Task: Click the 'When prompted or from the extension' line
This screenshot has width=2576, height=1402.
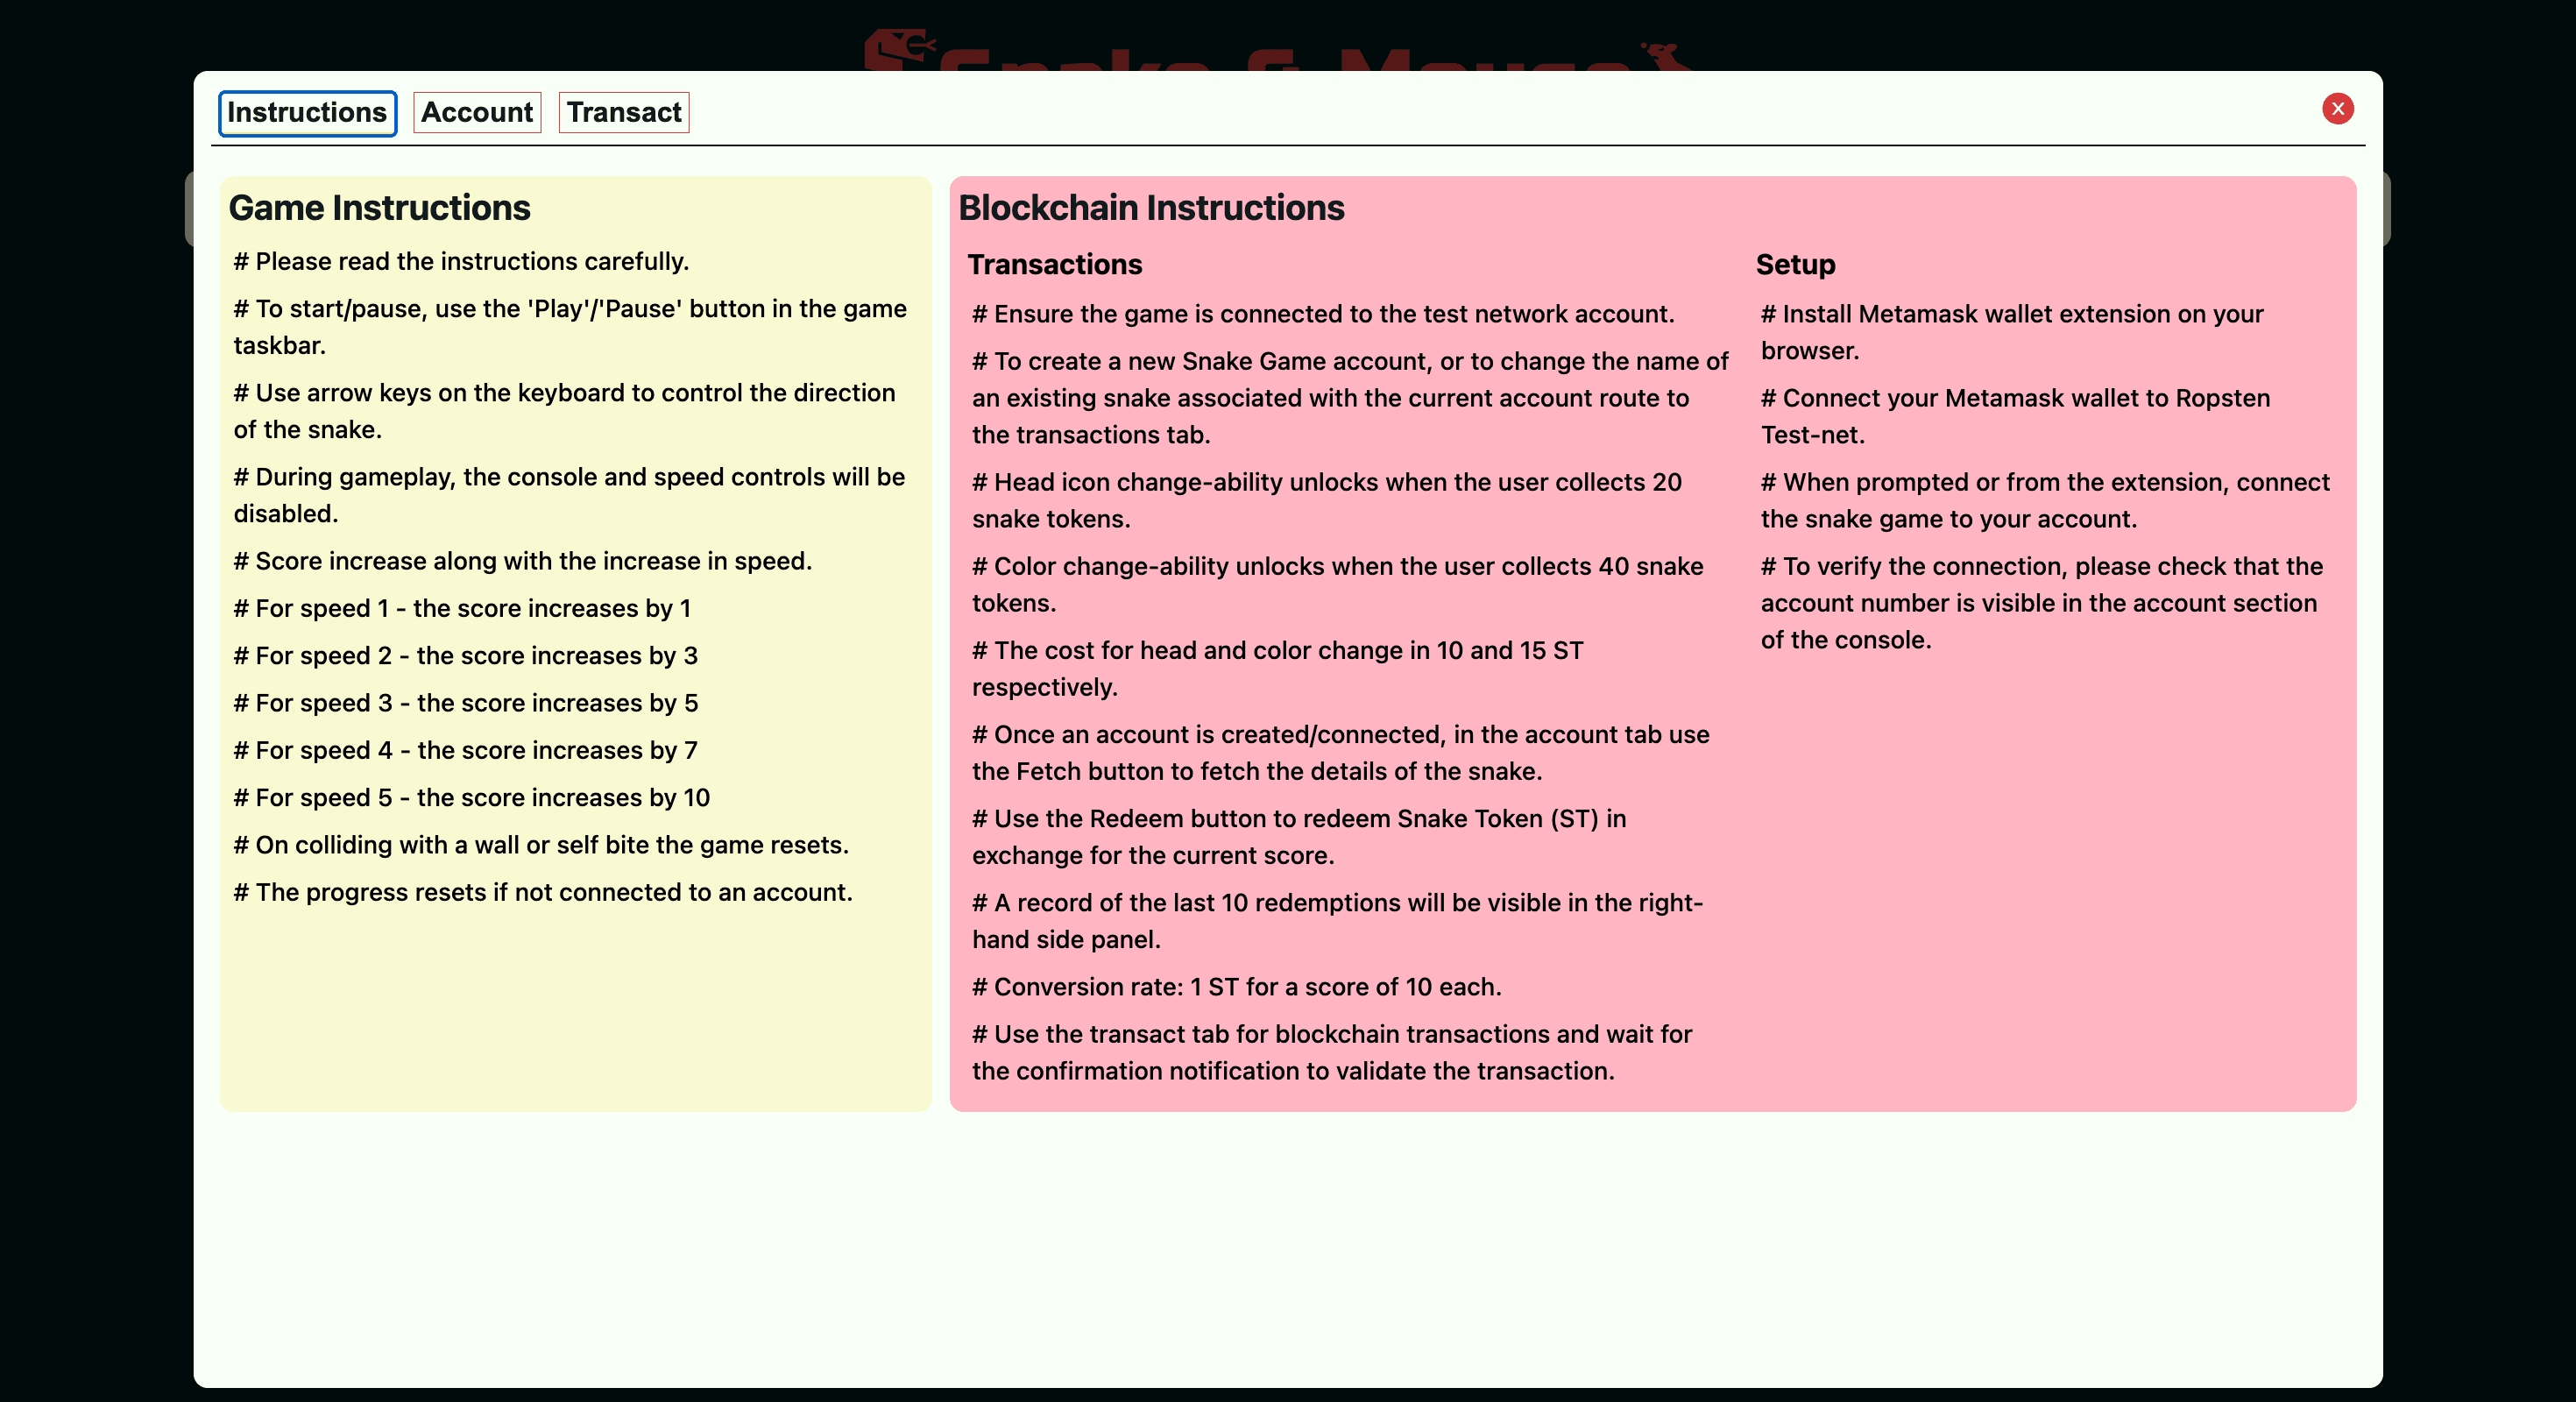Action: tap(2045, 500)
